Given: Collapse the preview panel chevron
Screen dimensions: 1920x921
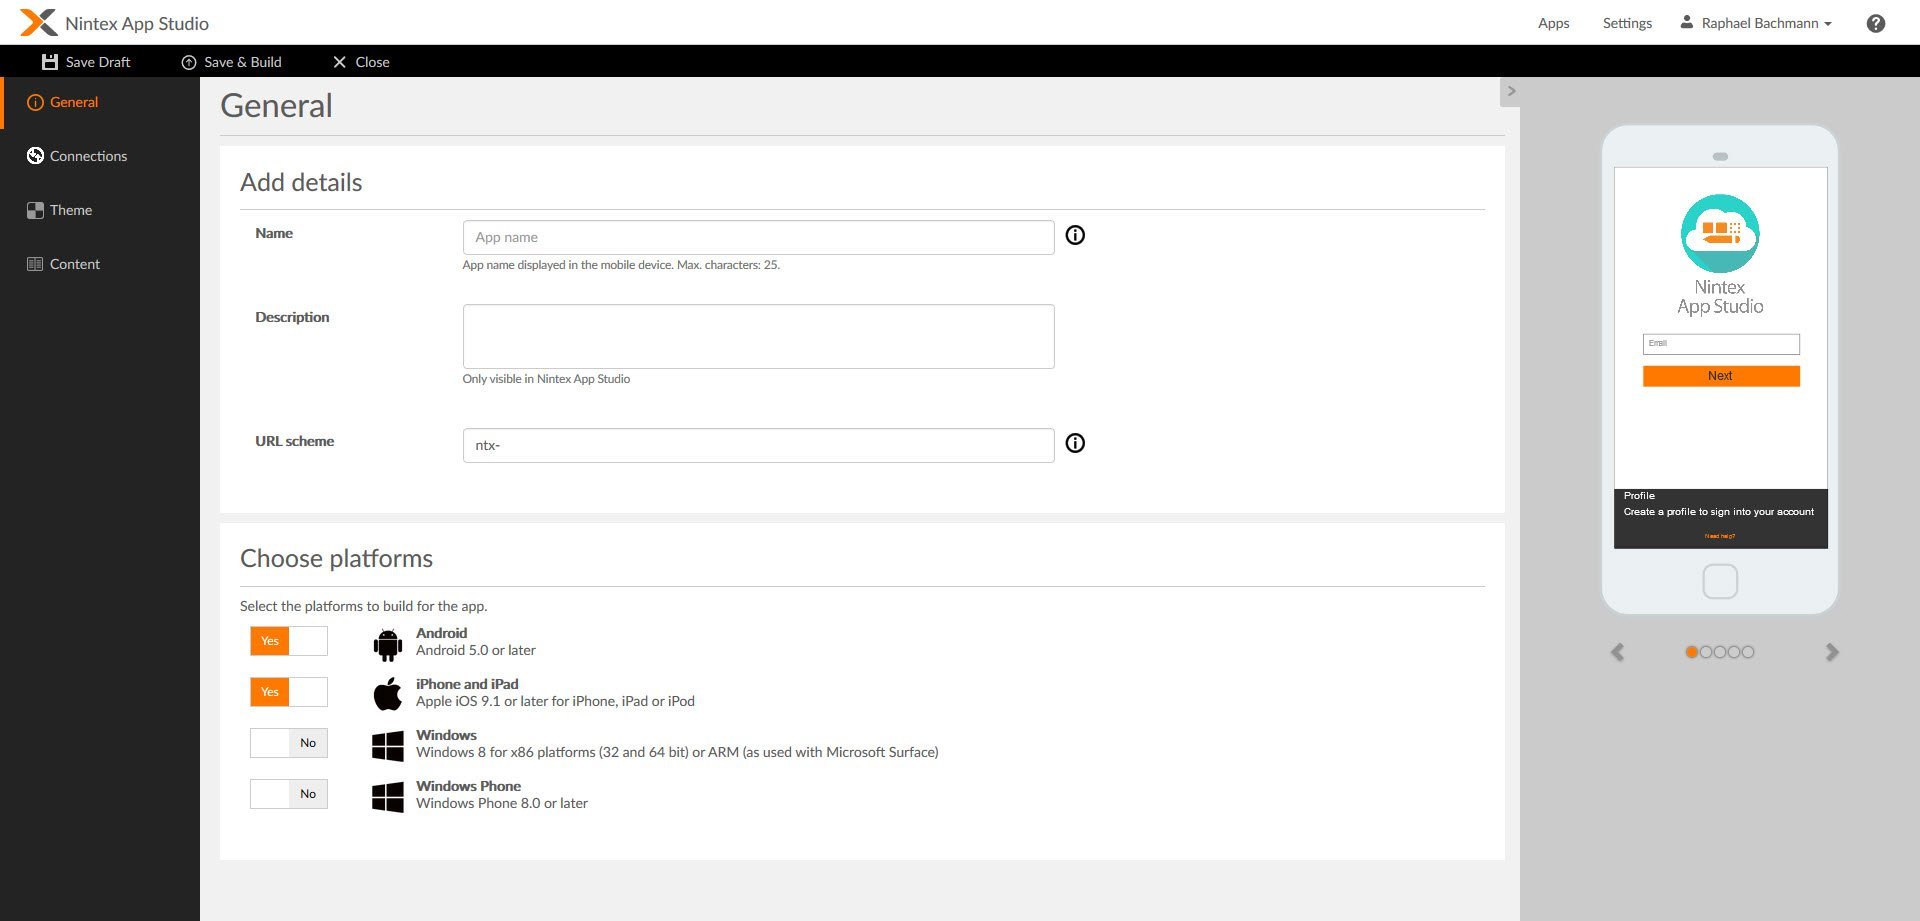Looking at the screenshot, I should [1511, 91].
